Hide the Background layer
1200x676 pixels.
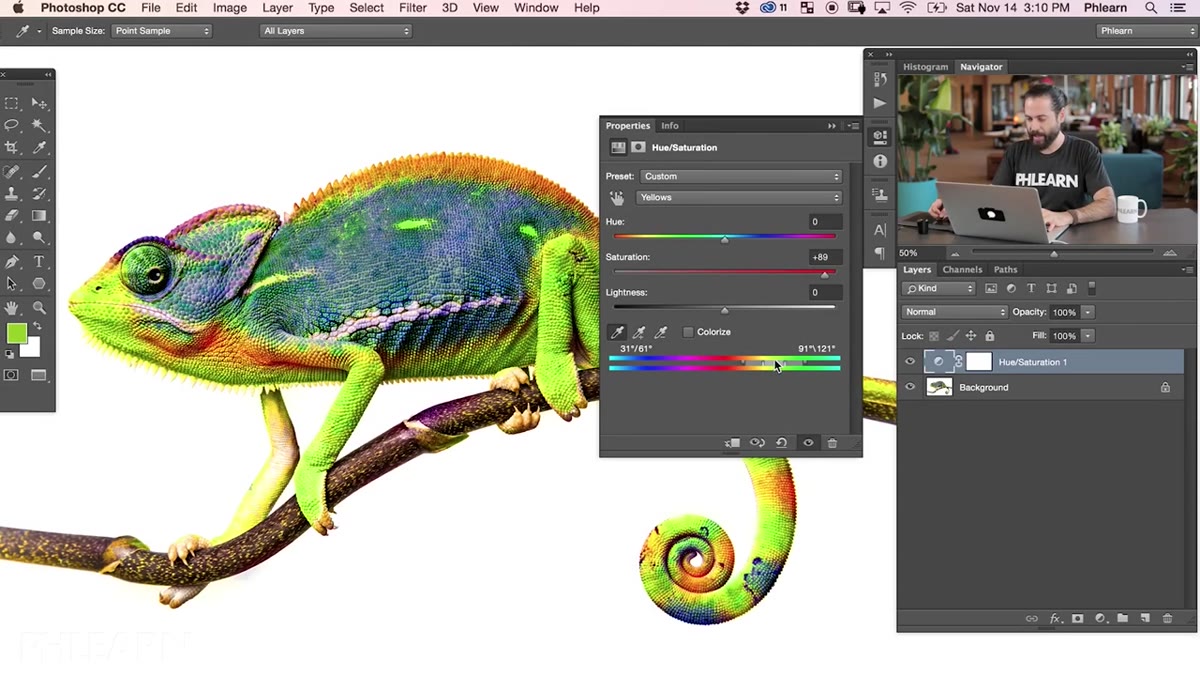pos(910,387)
